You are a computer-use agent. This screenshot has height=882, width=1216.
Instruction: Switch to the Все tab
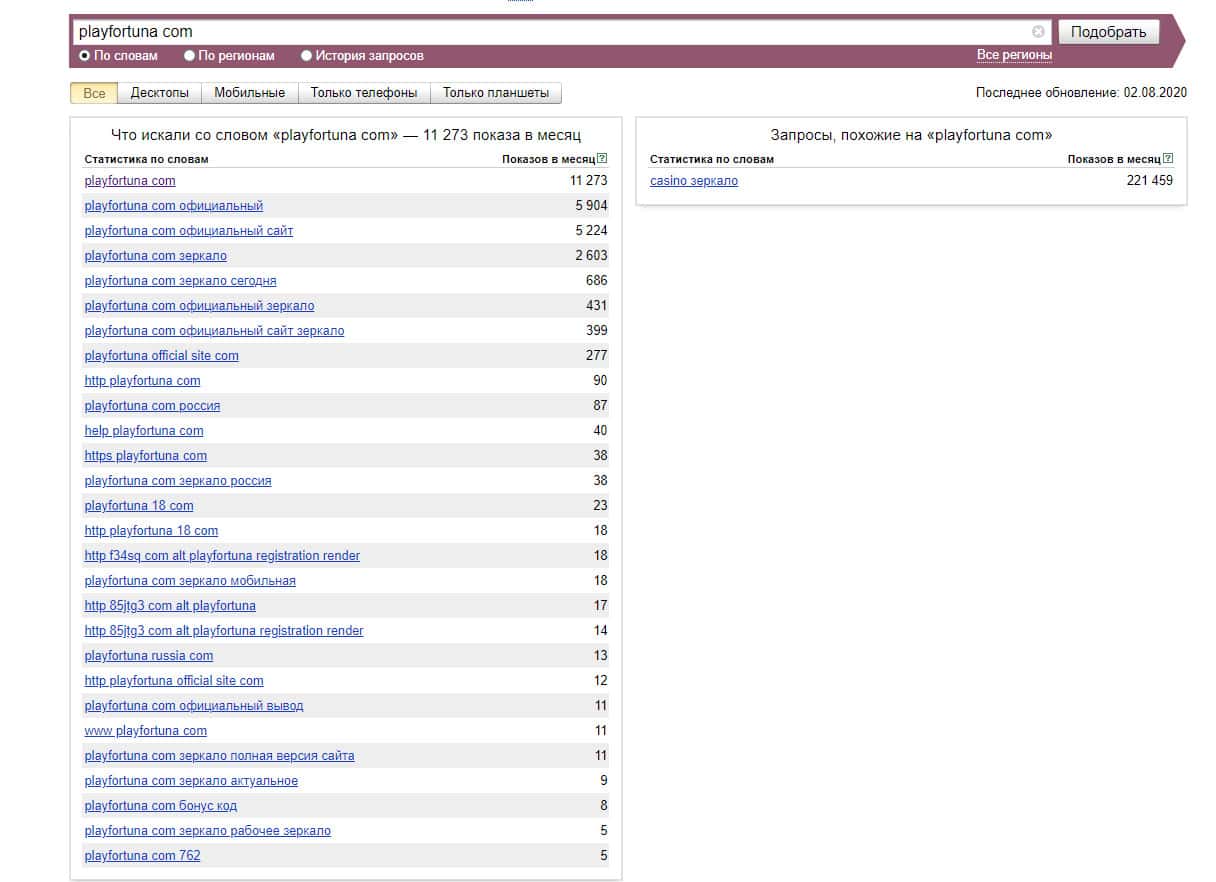coord(94,93)
